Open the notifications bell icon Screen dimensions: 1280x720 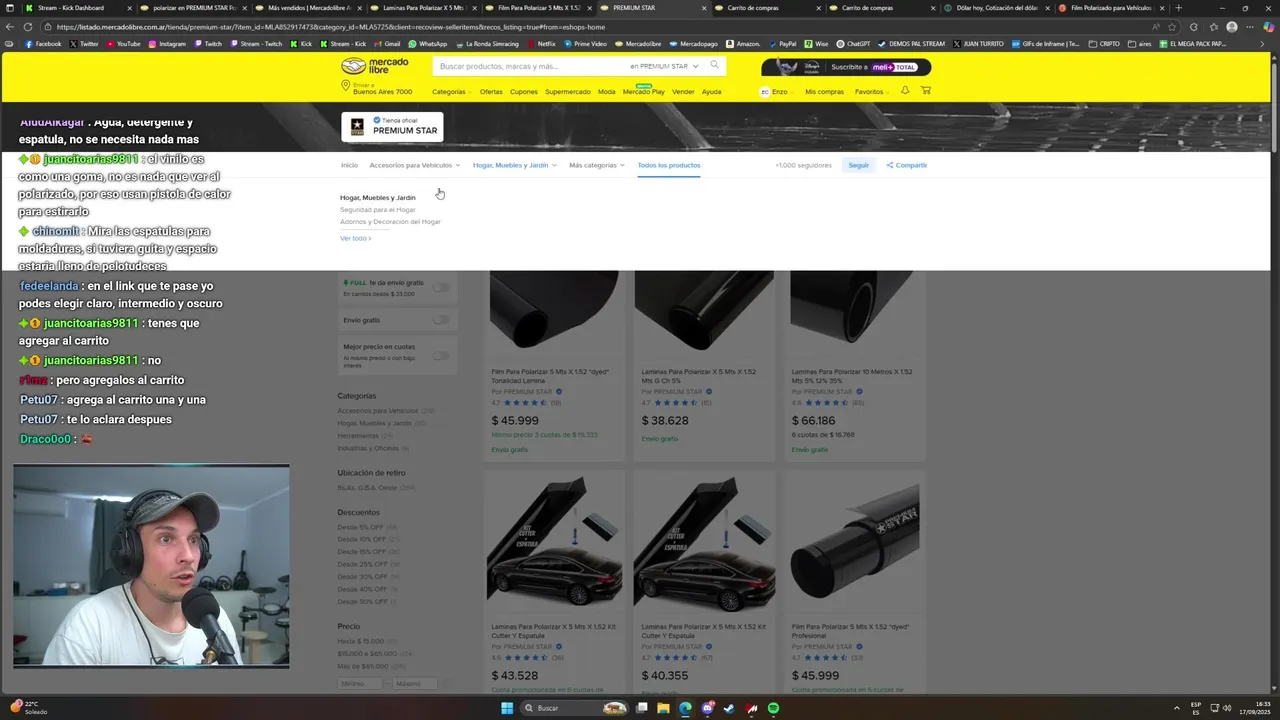coord(905,91)
